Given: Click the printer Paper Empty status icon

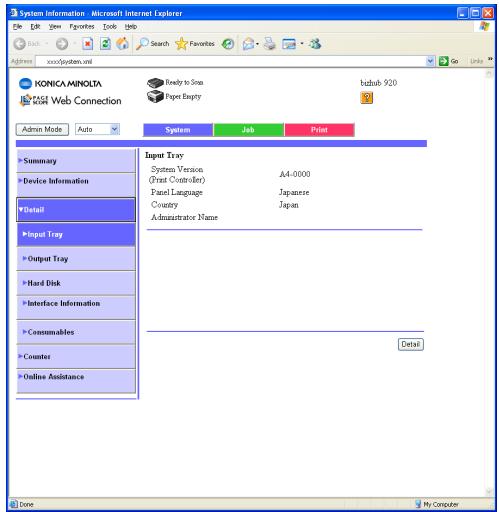Looking at the screenshot, I should (155, 97).
